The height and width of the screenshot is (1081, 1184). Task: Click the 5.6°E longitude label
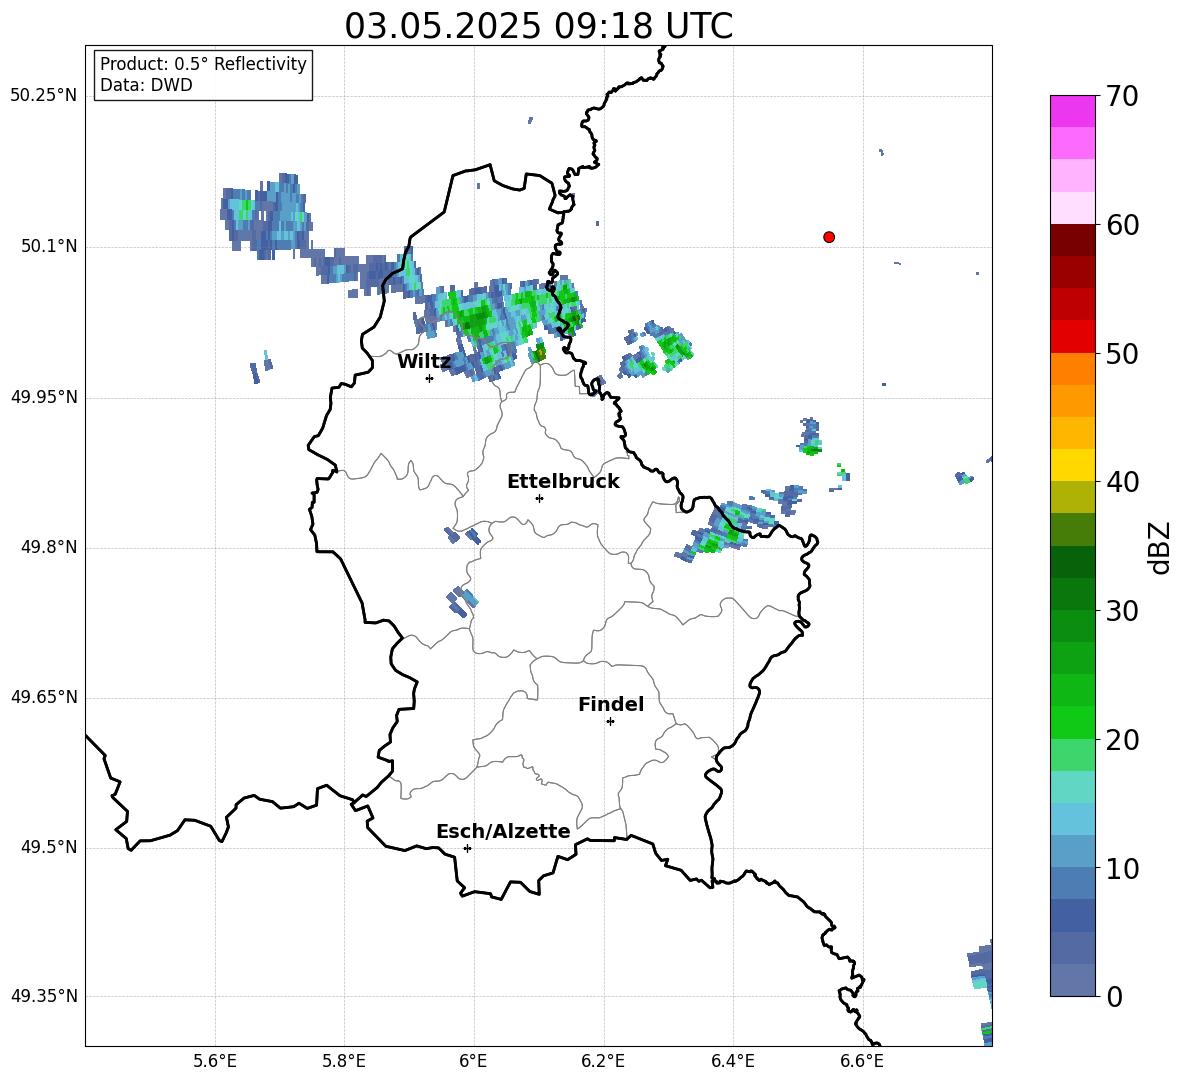point(215,1061)
